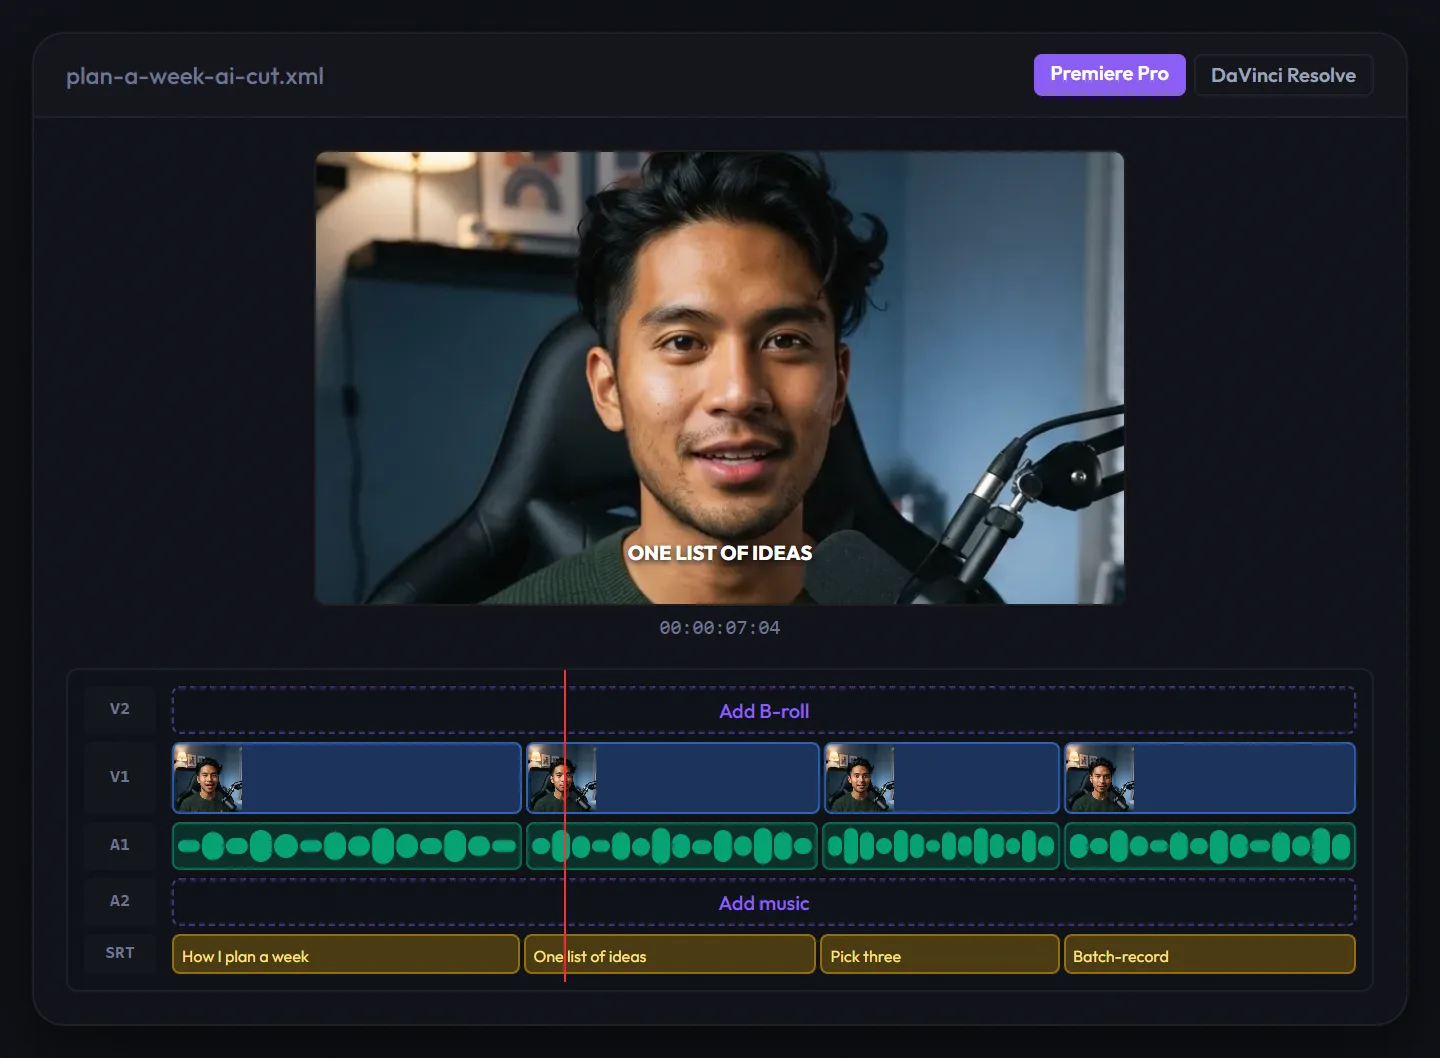The image size is (1440, 1058).
Task: Select the A2 track label
Action: [x=120, y=901]
